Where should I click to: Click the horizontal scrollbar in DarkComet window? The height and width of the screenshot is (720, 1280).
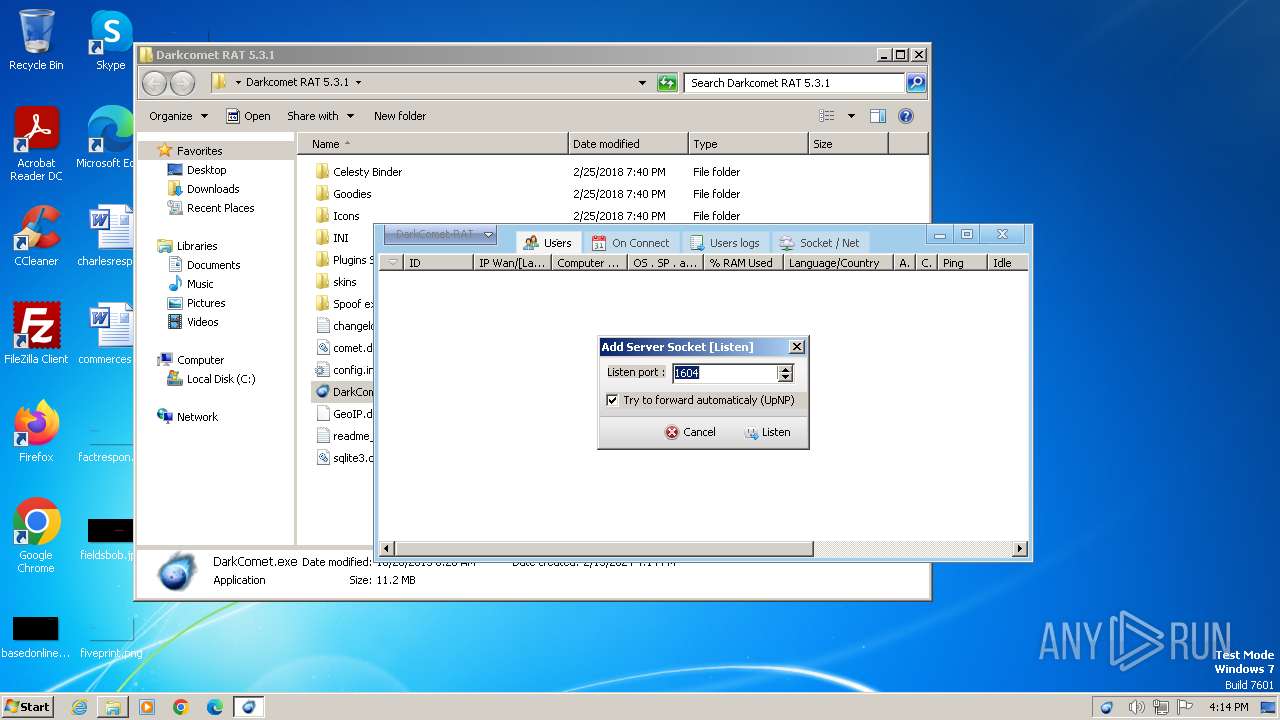(604, 549)
